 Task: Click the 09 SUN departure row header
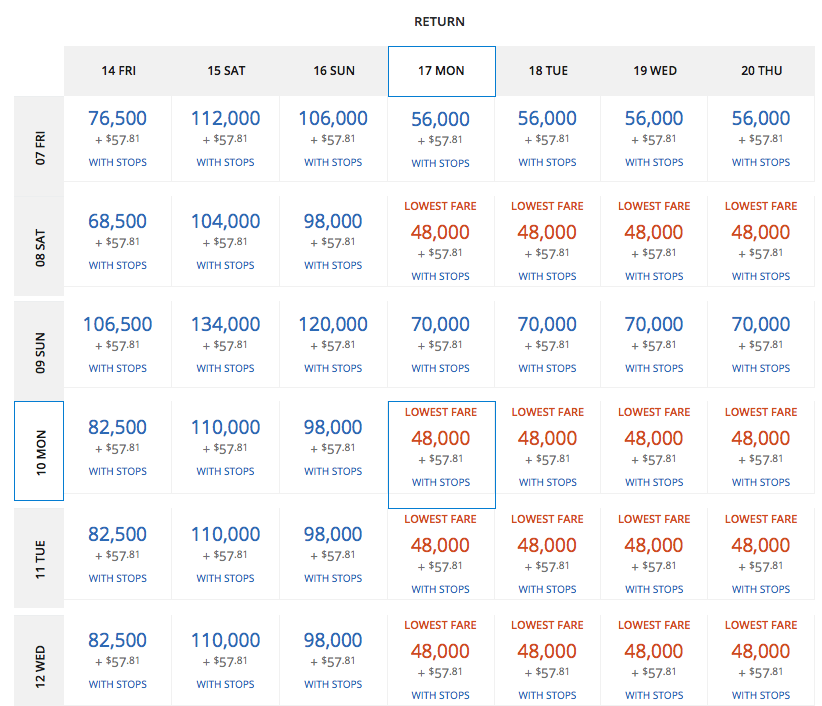click(39, 347)
